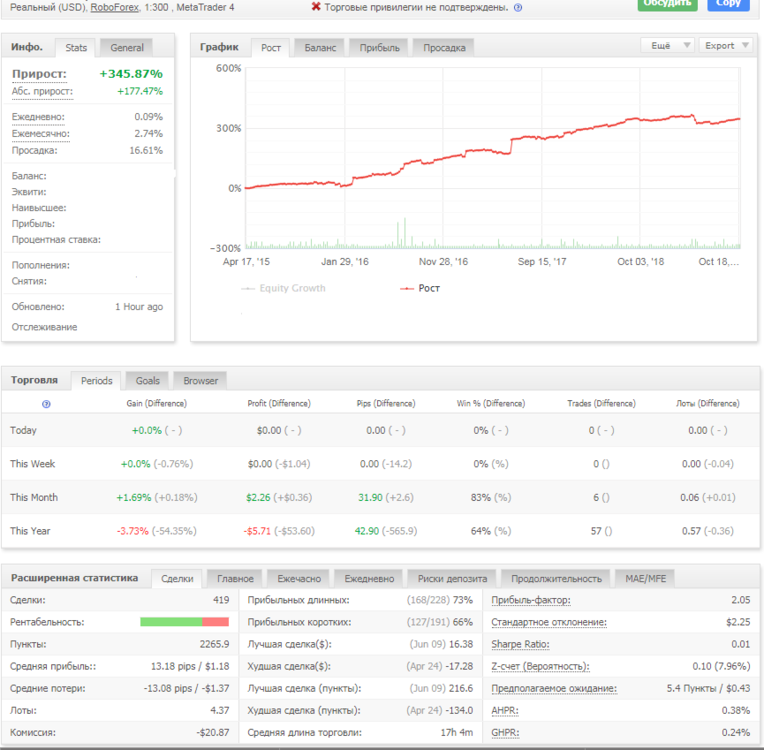Open the Сделки statistics tab
764x750 pixels.
(x=177, y=578)
